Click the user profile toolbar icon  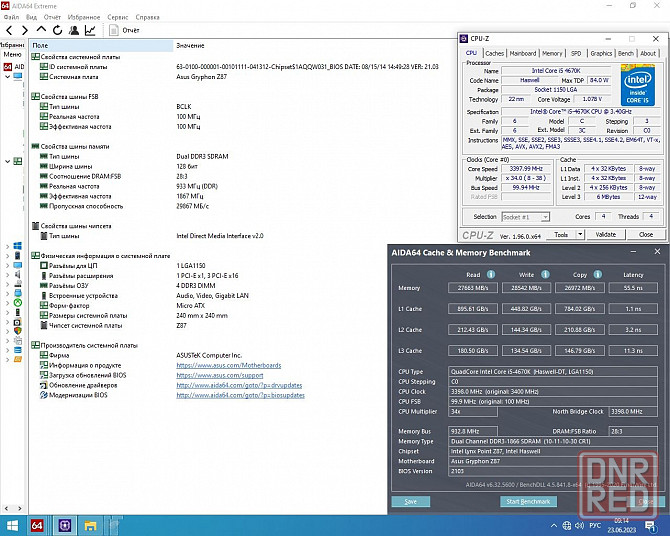73,31
